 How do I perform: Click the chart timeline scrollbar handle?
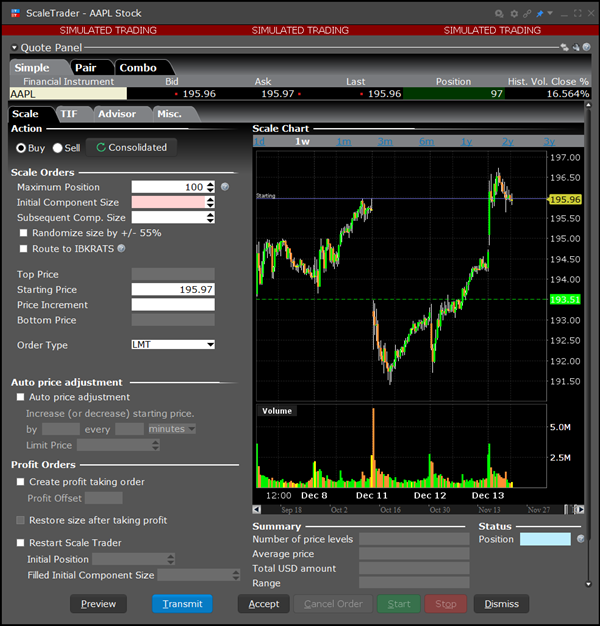tap(566, 509)
